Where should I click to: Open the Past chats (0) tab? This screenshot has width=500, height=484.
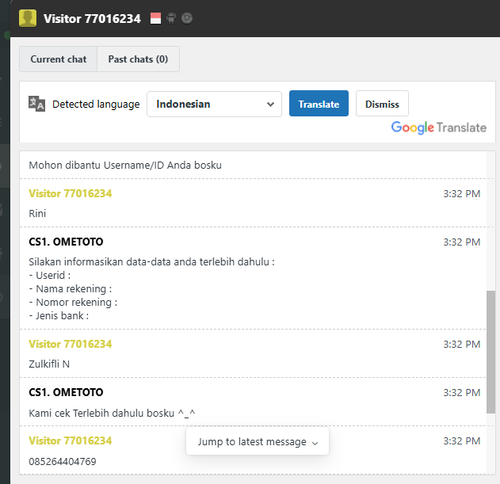click(x=138, y=59)
